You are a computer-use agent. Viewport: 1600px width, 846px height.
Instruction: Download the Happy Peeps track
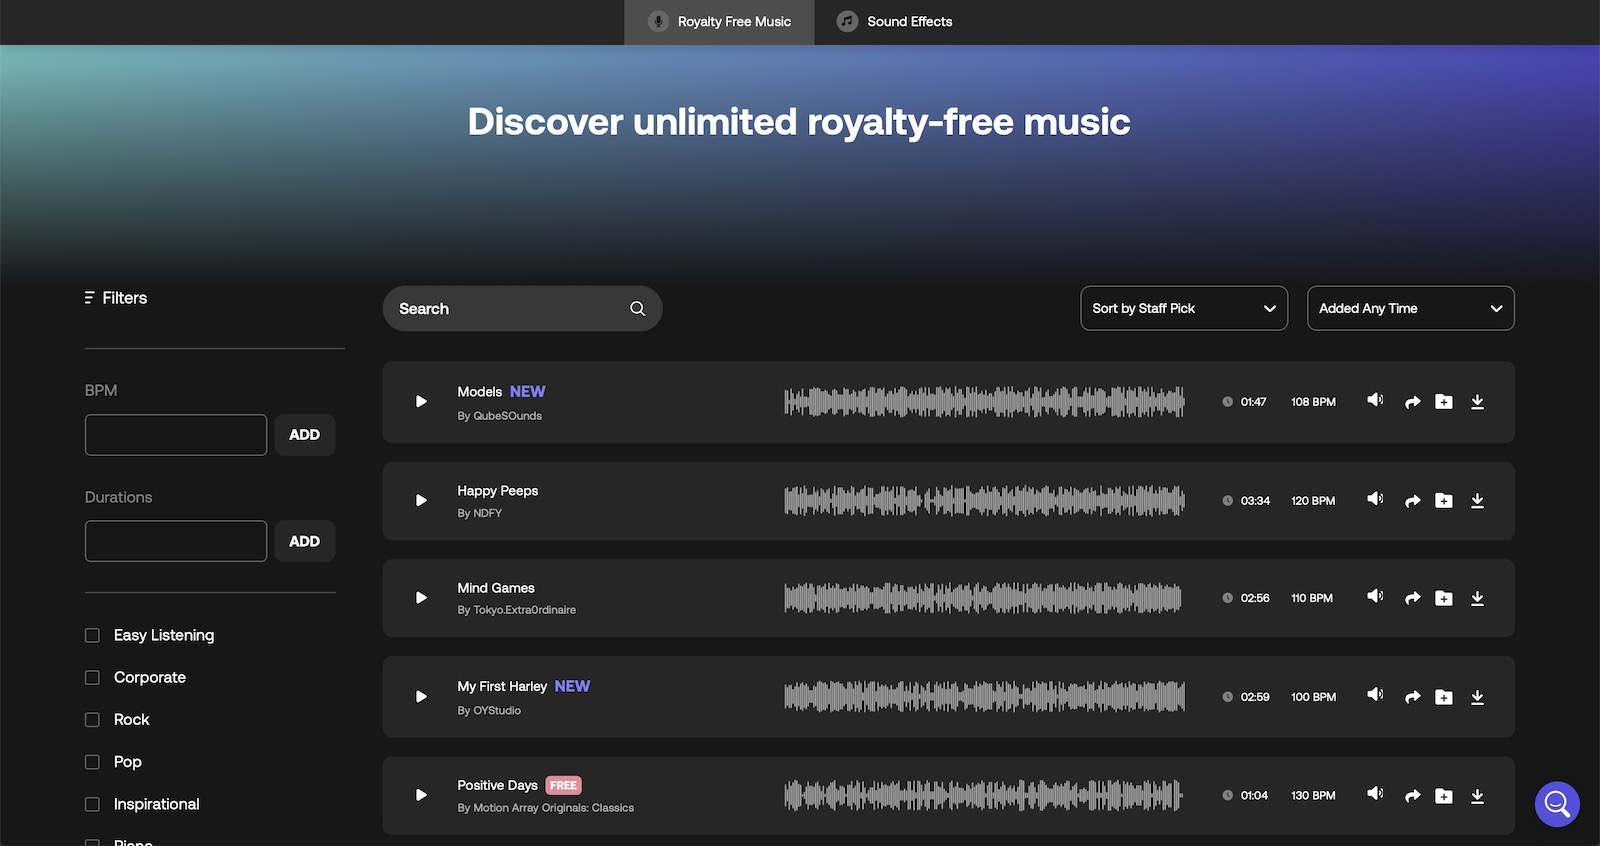point(1477,500)
